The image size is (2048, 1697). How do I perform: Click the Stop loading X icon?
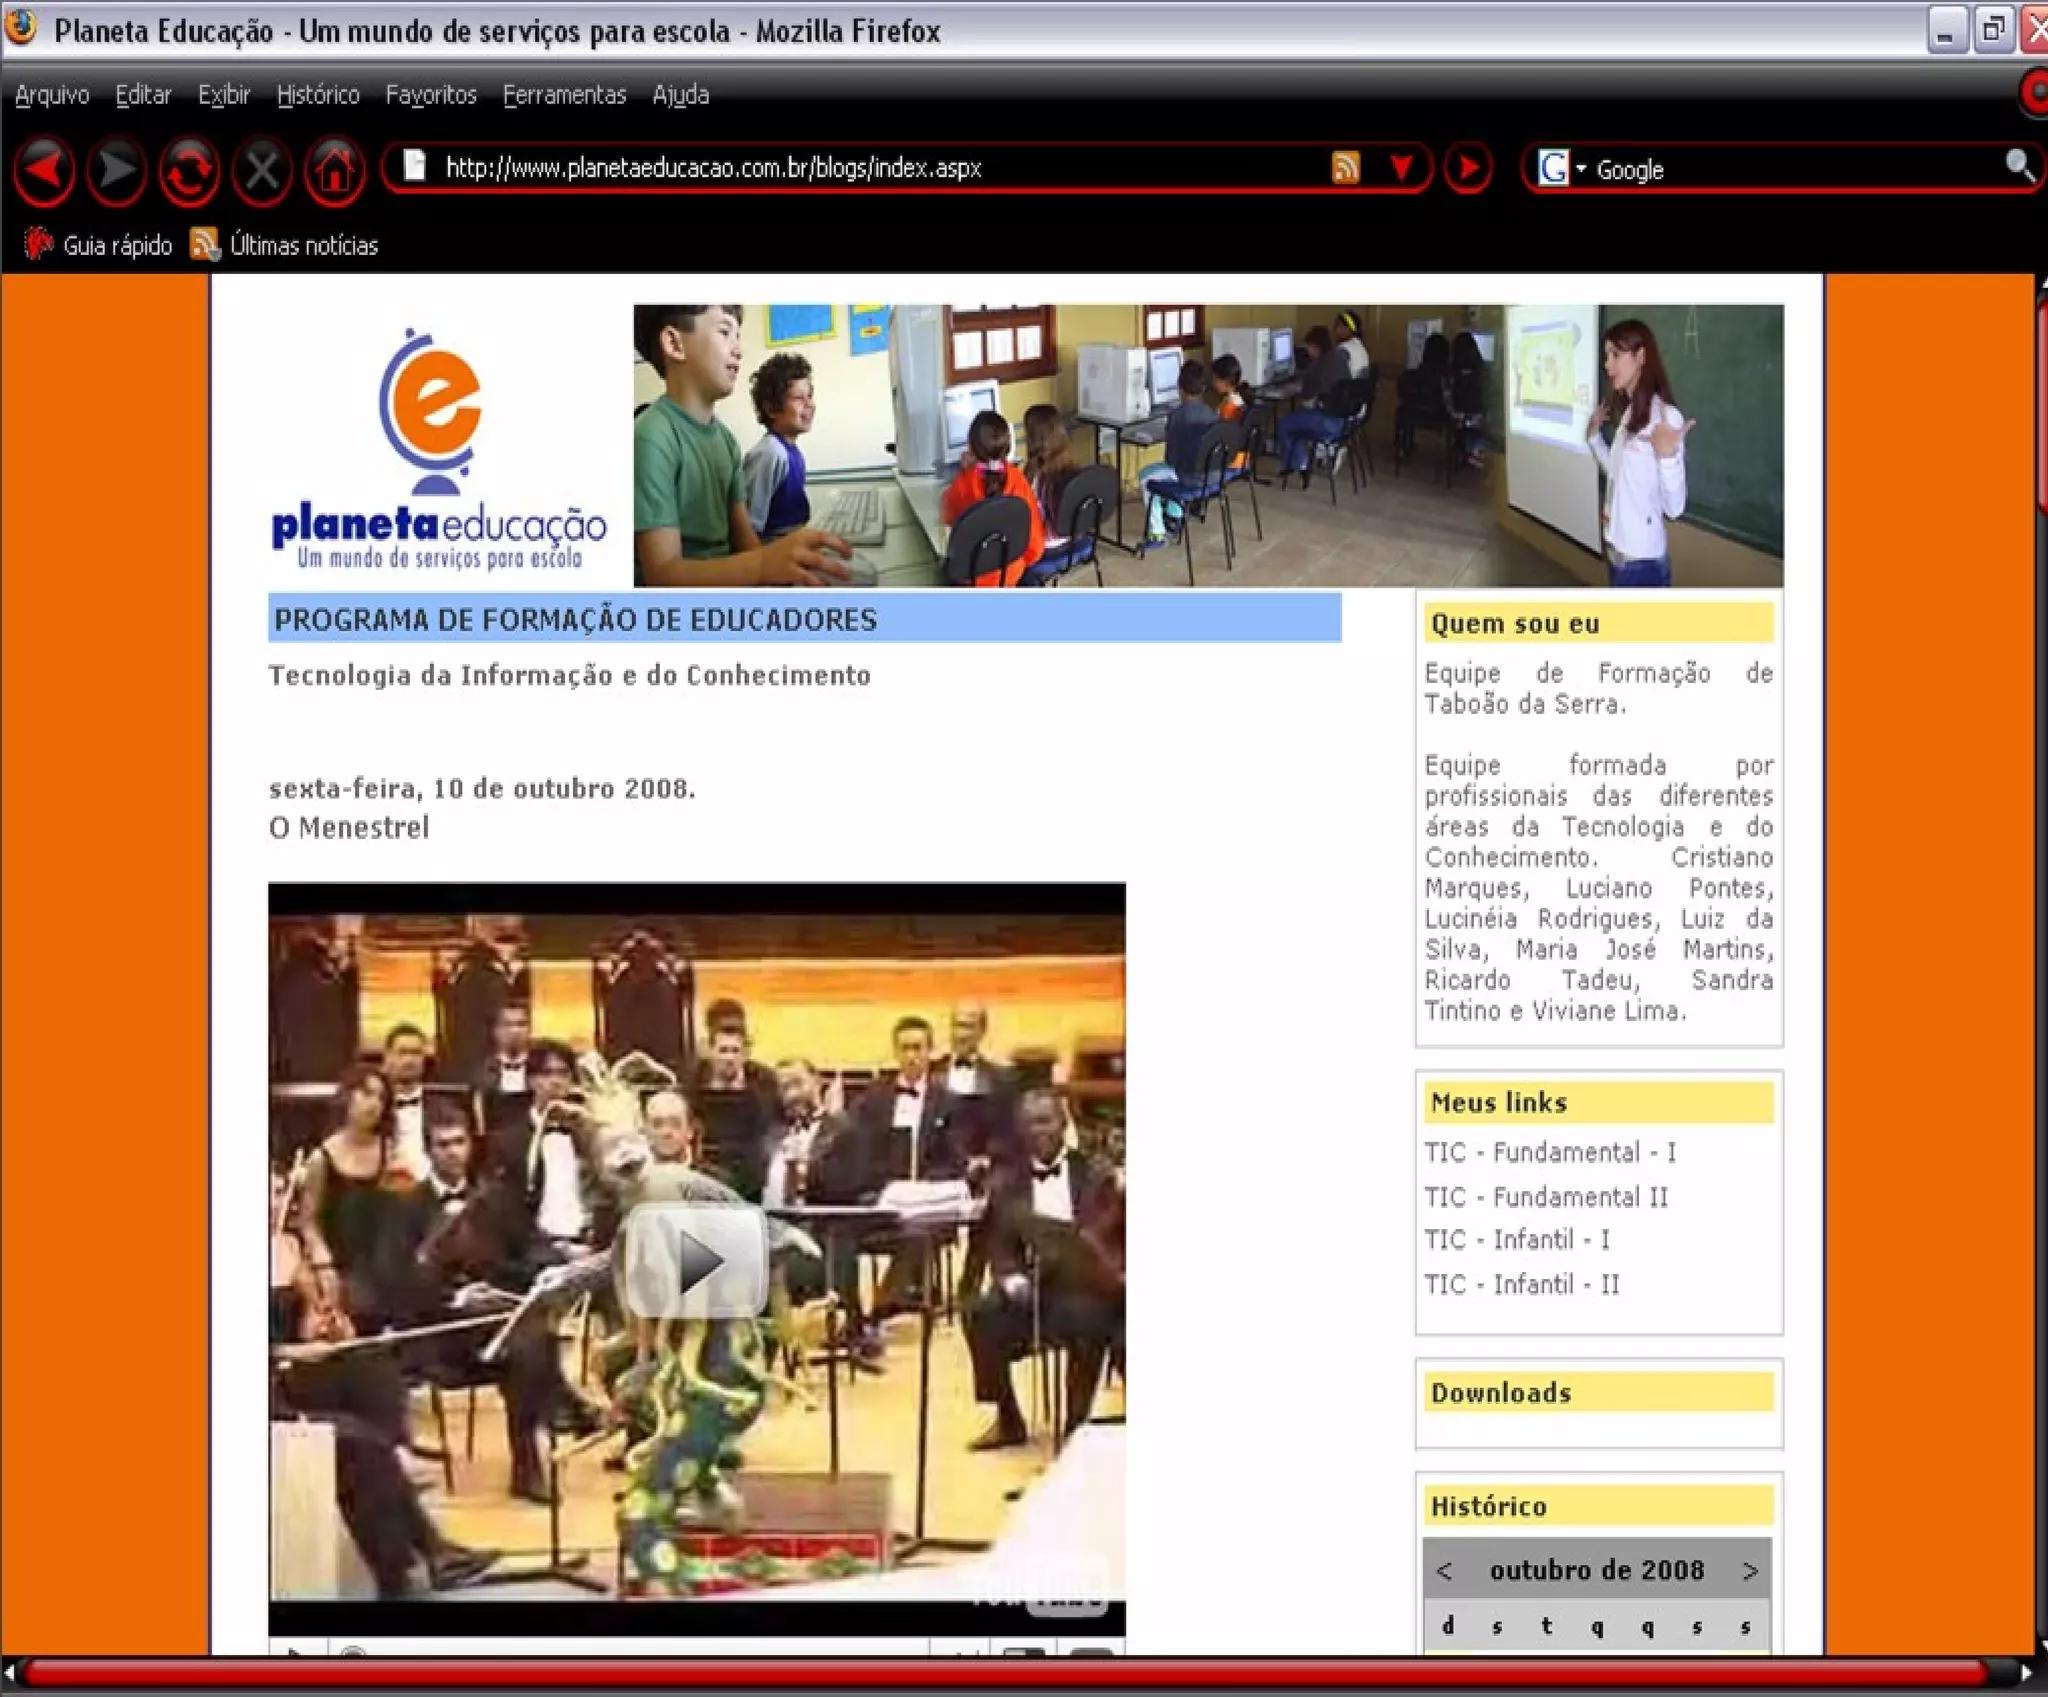pyautogui.click(x=262, y=170)
